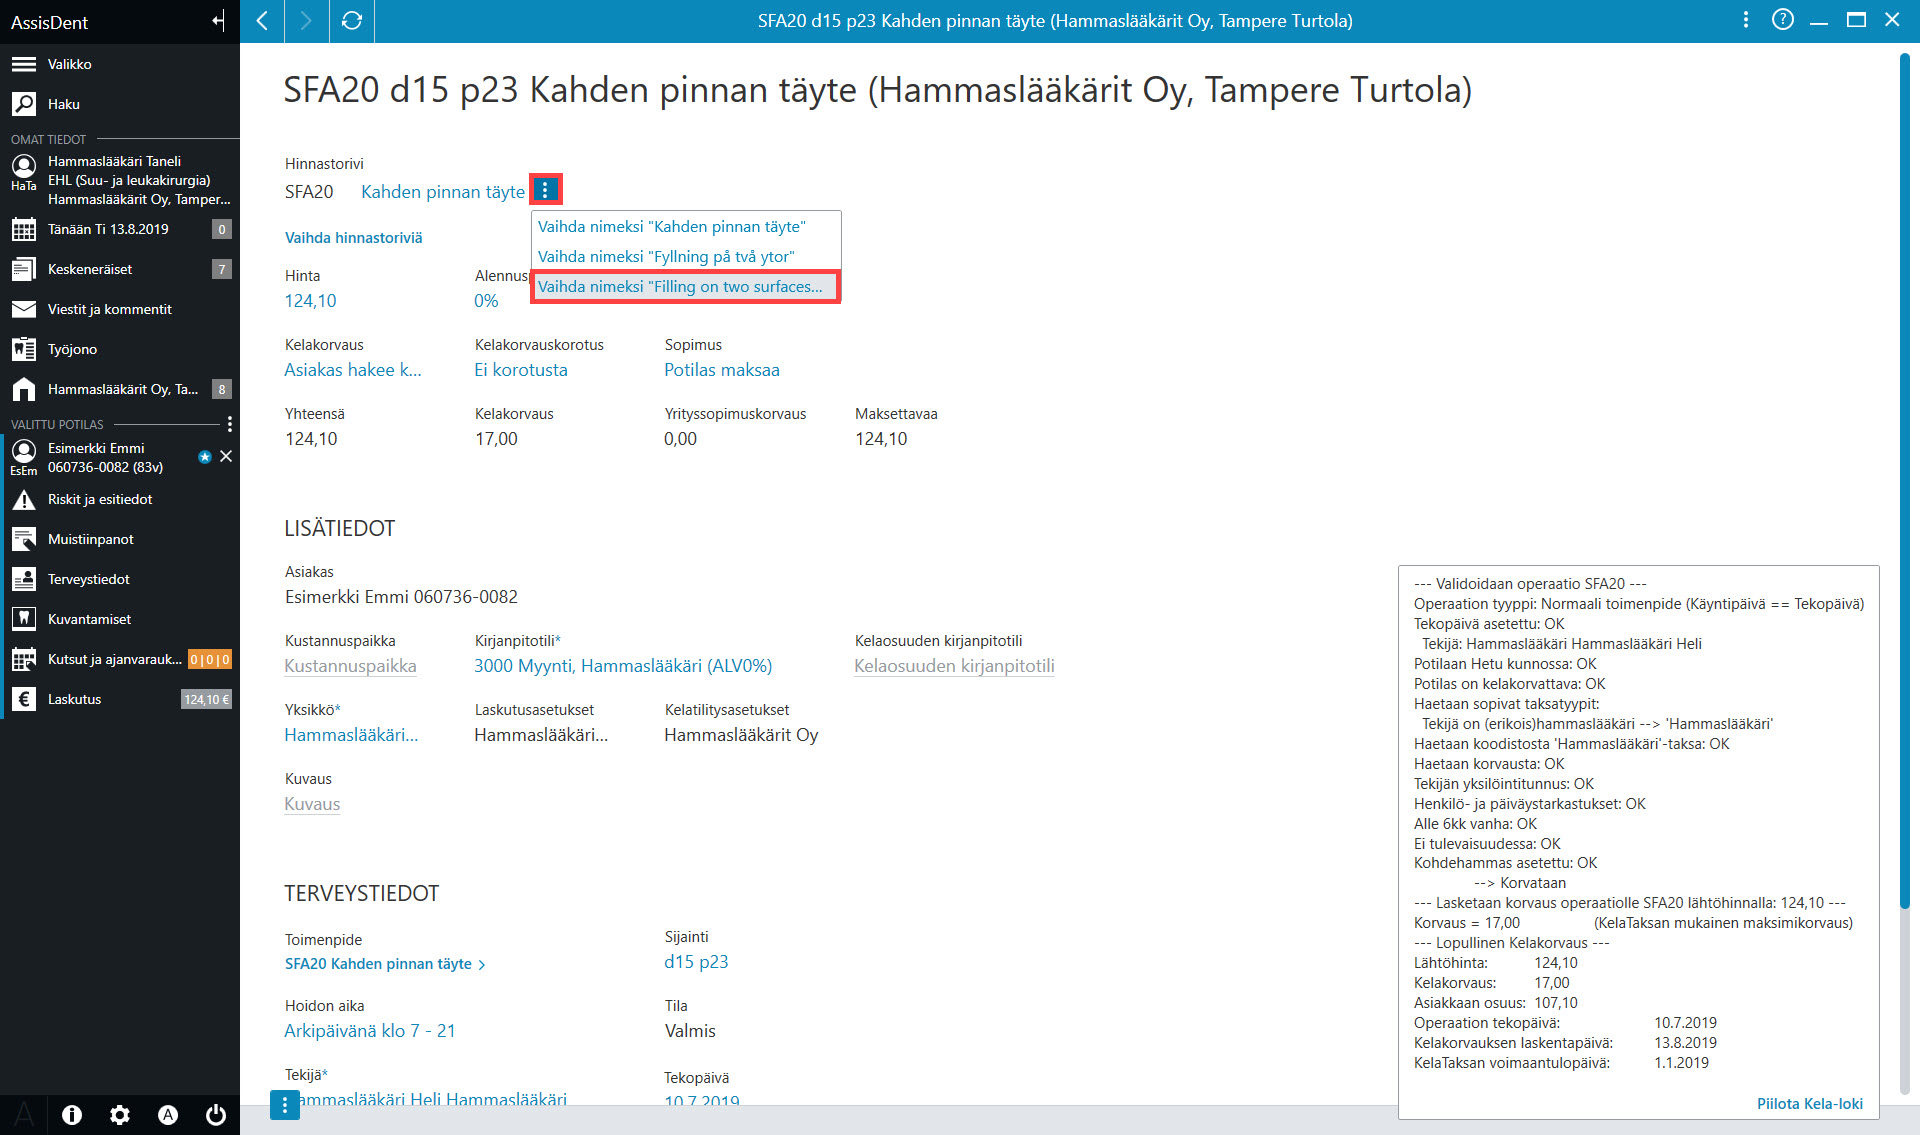
Task: Open the help question mark icon
Action: (1782, 20)
